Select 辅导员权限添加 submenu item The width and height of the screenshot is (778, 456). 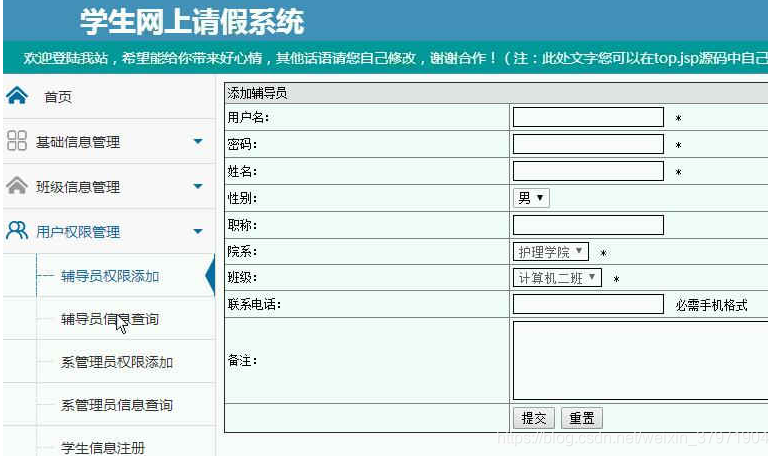(x=110, y=276)
